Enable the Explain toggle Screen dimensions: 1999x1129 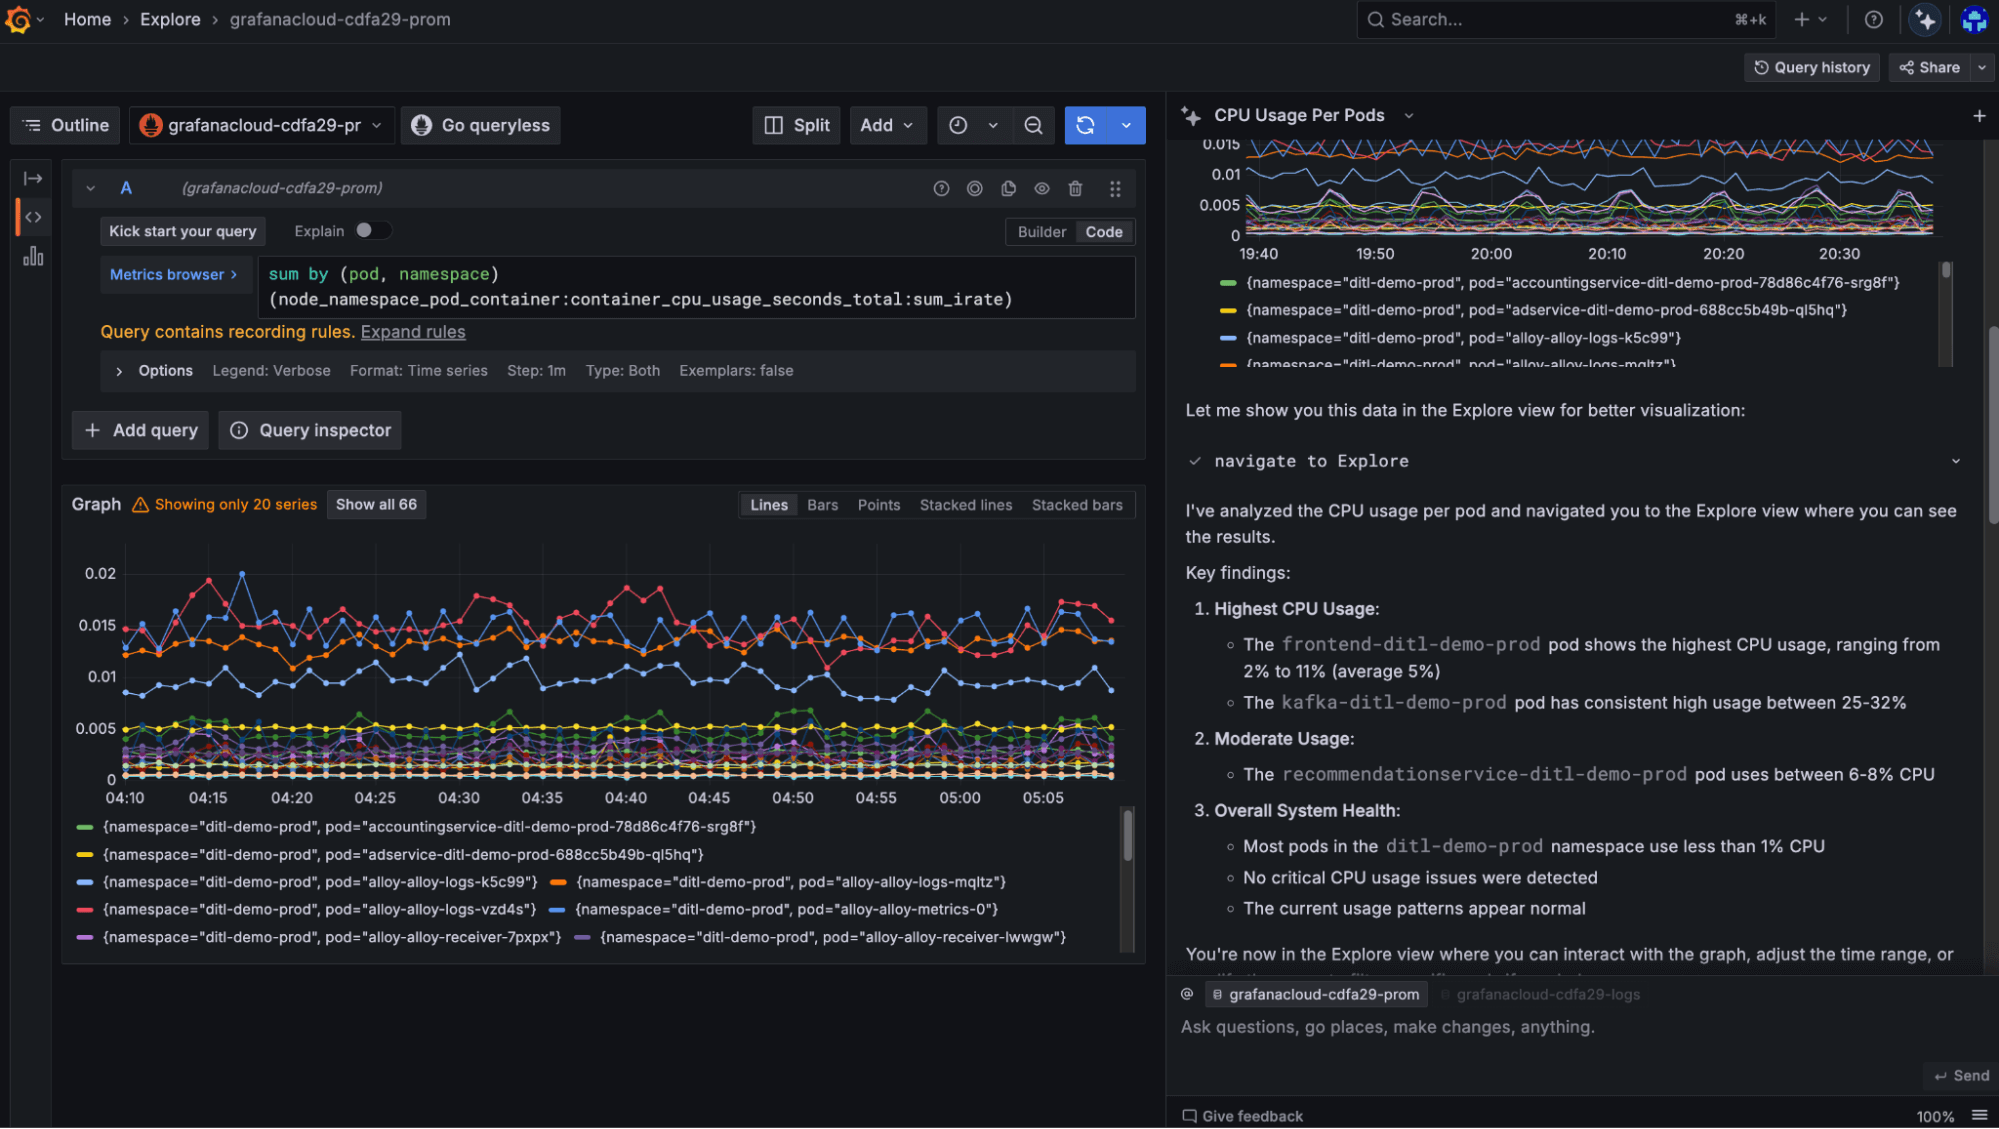tap(374, 230)
